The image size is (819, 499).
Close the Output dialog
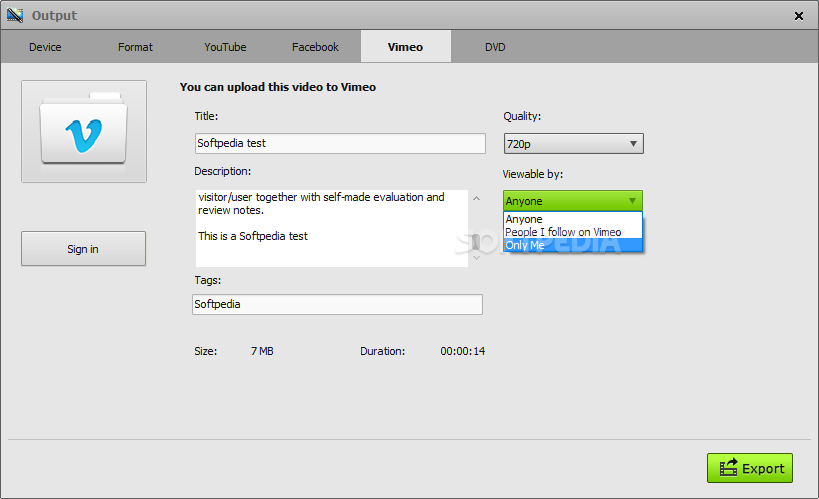(x=799, y=16)
